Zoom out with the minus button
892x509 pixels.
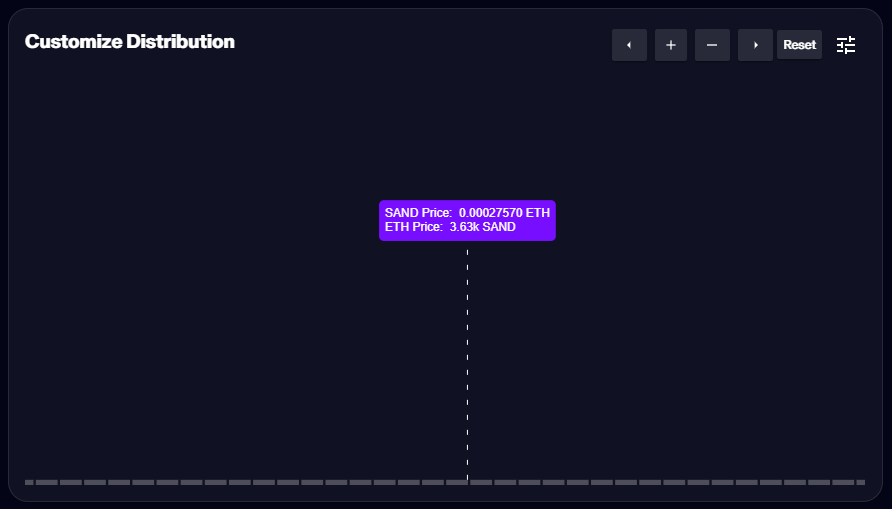pyautogui.click(x=712, y=45)
